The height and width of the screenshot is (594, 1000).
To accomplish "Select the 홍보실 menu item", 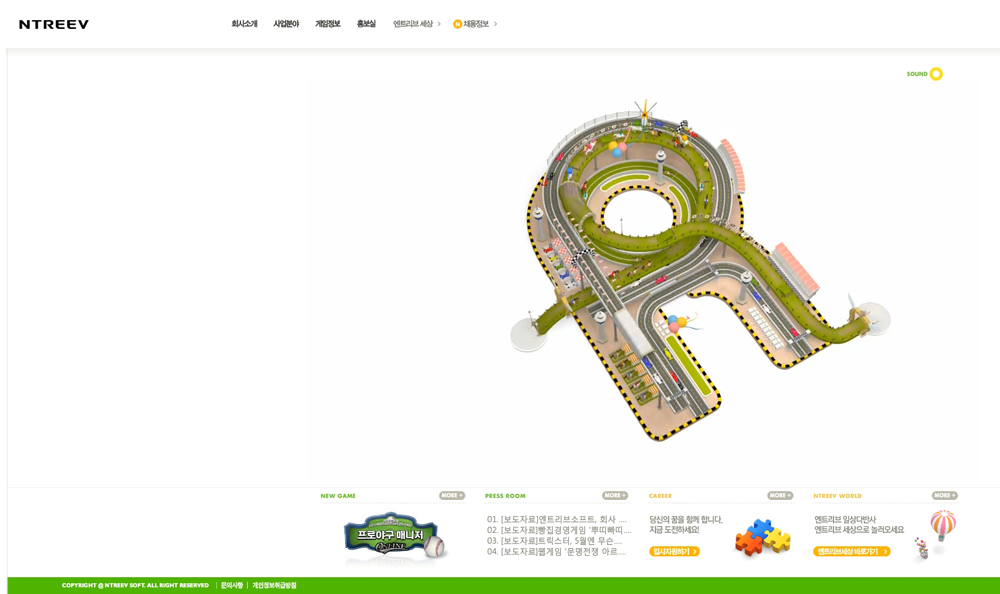I will [366, 24].
